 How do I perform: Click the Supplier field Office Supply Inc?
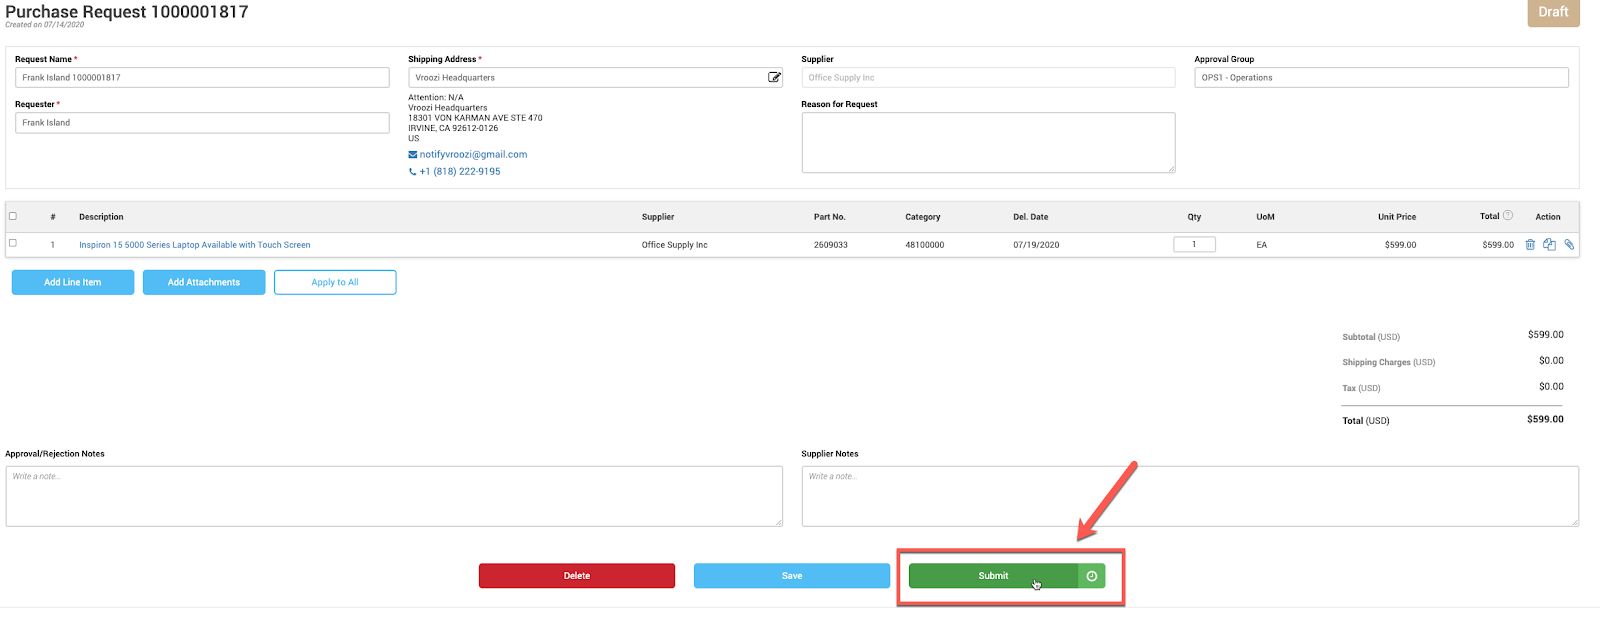pyautogui.click(x=988, y=77)
